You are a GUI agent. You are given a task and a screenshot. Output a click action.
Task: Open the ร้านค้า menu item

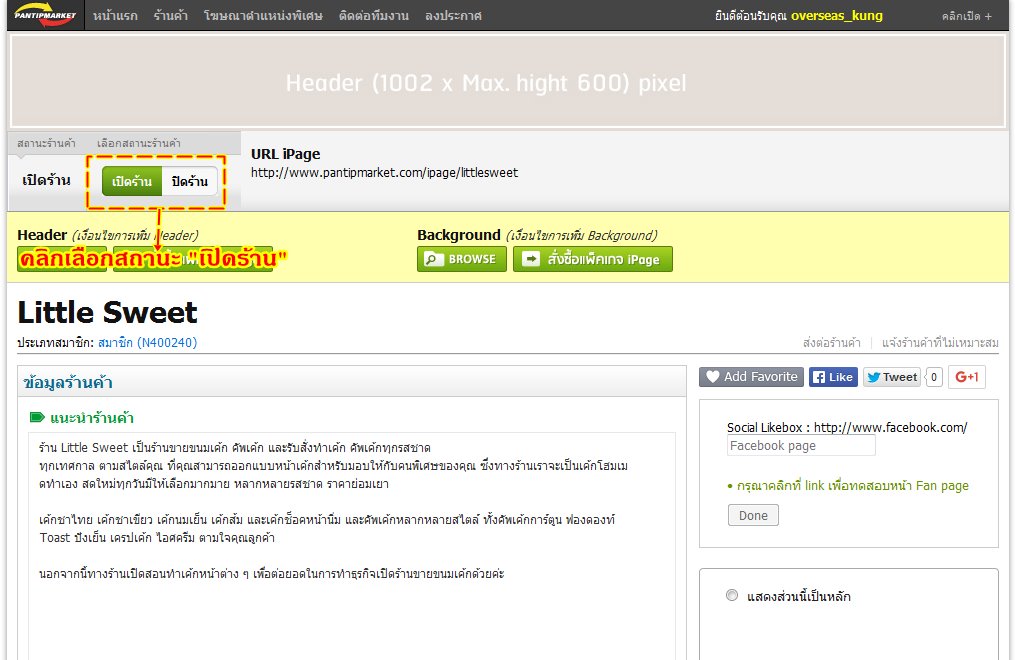coord(171,16)
